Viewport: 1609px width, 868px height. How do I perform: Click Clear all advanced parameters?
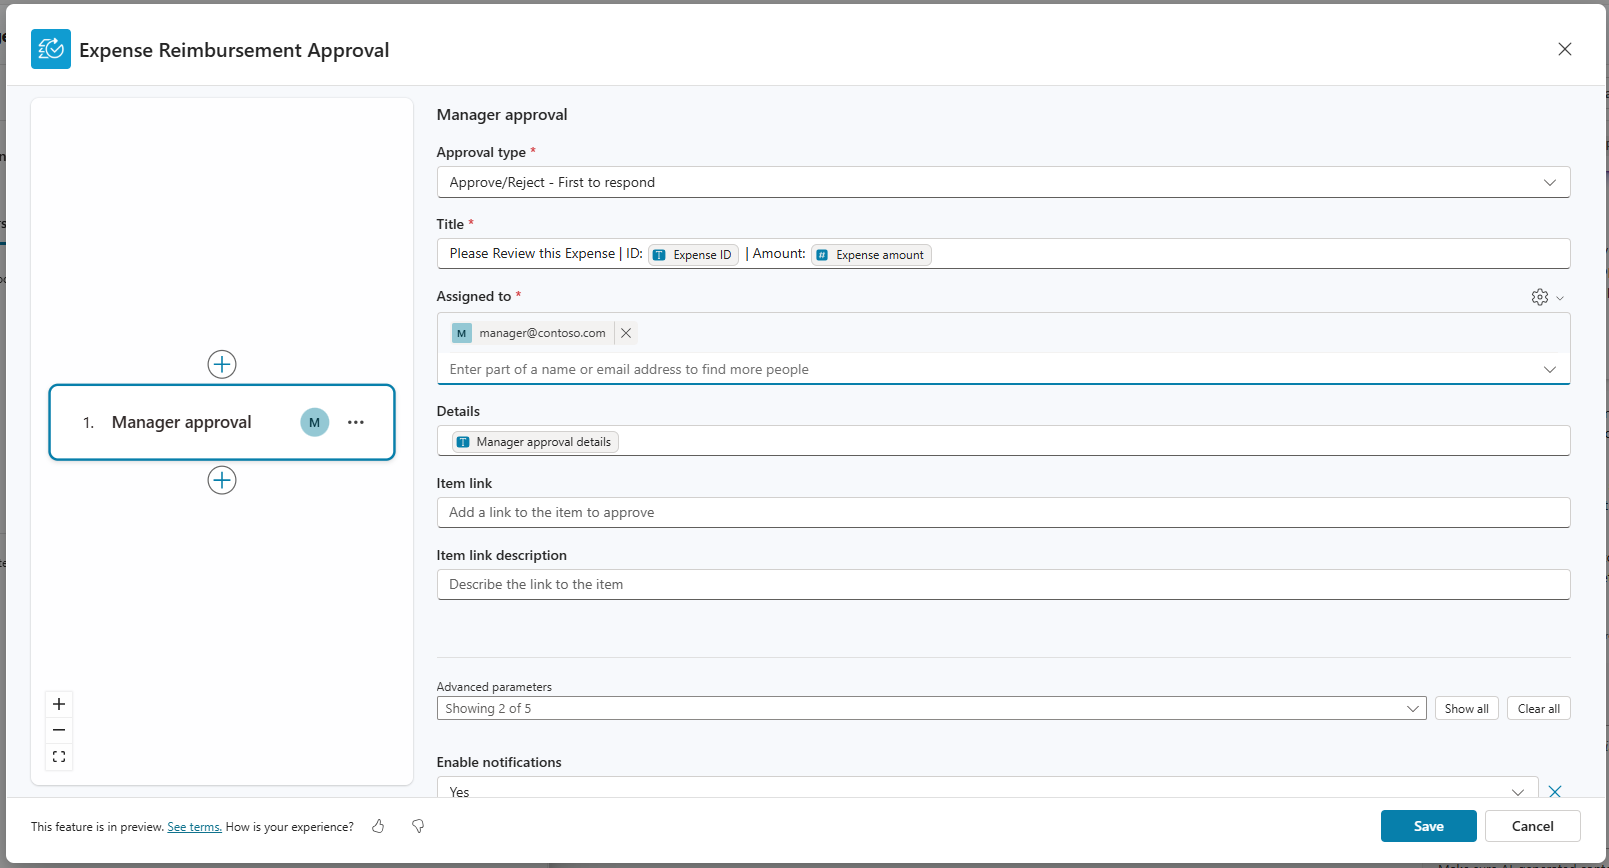coord(1538,708)
